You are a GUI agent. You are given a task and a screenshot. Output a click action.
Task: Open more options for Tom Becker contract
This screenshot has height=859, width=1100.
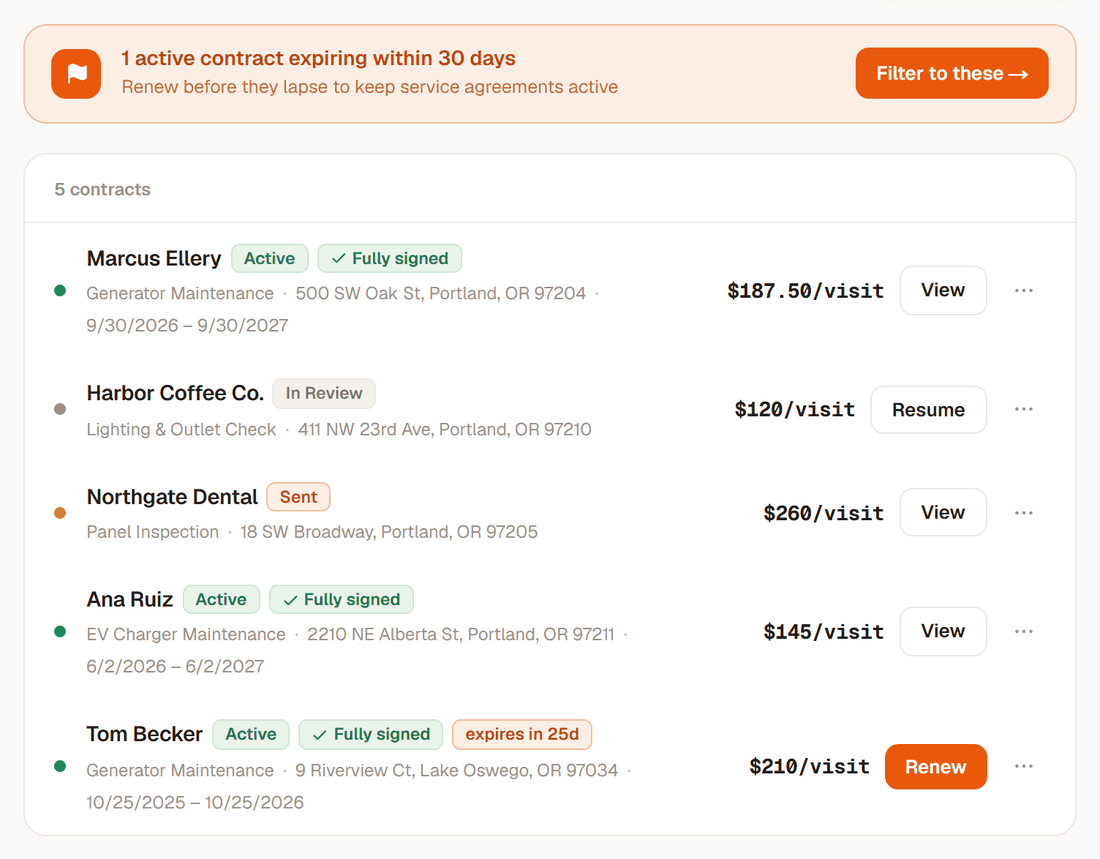pyautogui.click(x=1024, y=766)
